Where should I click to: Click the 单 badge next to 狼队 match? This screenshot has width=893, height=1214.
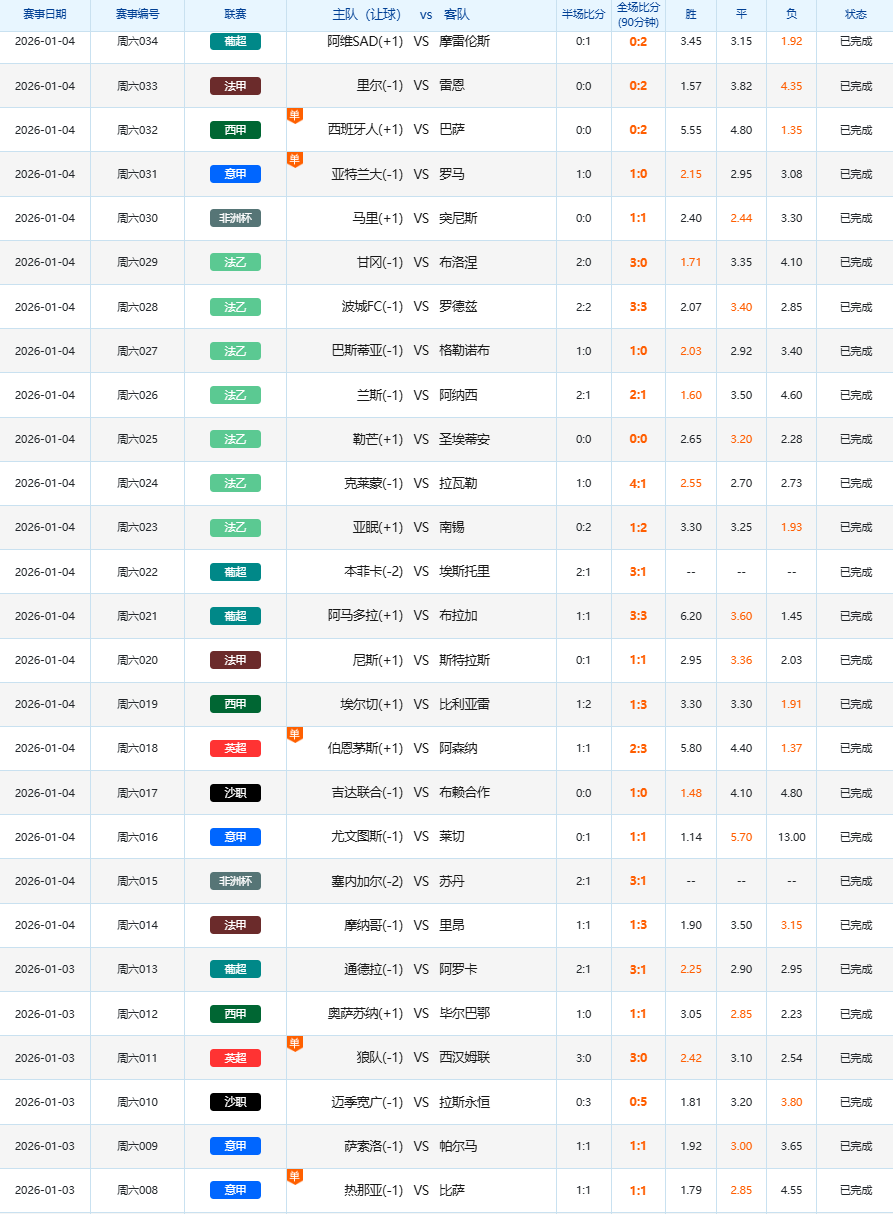(294, 1044)
